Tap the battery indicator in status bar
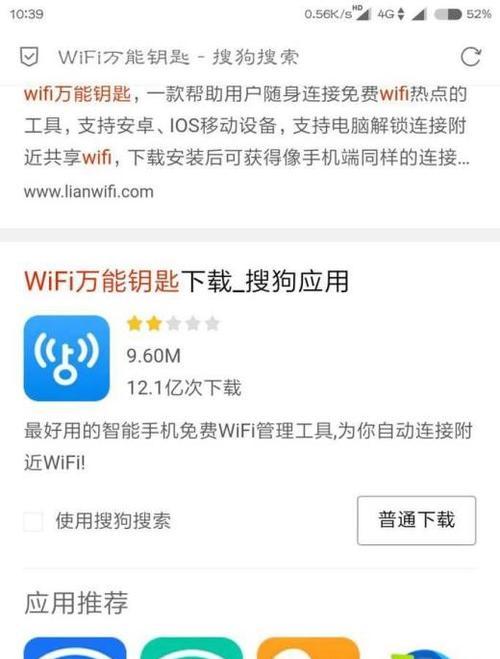 tap(448, 15)
